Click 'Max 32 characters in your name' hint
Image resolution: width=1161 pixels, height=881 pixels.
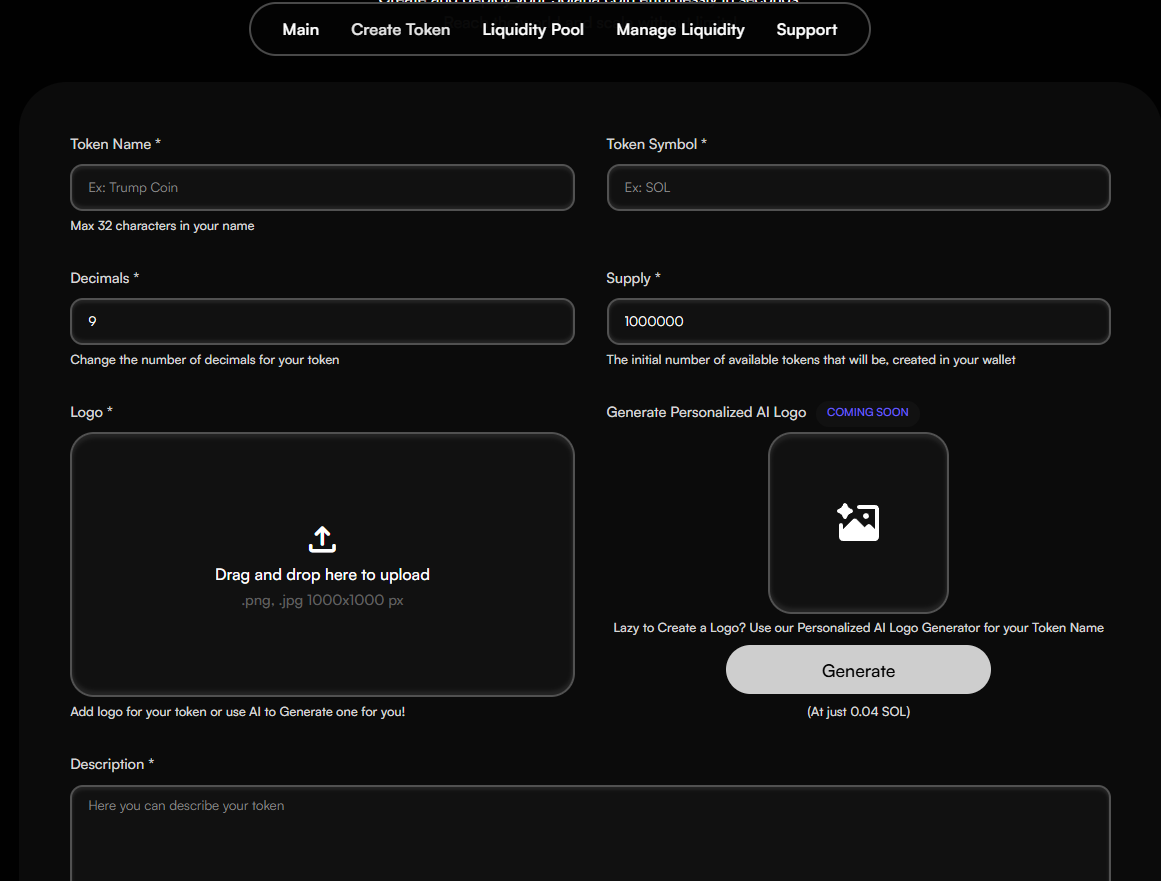[x=162, y=226]
